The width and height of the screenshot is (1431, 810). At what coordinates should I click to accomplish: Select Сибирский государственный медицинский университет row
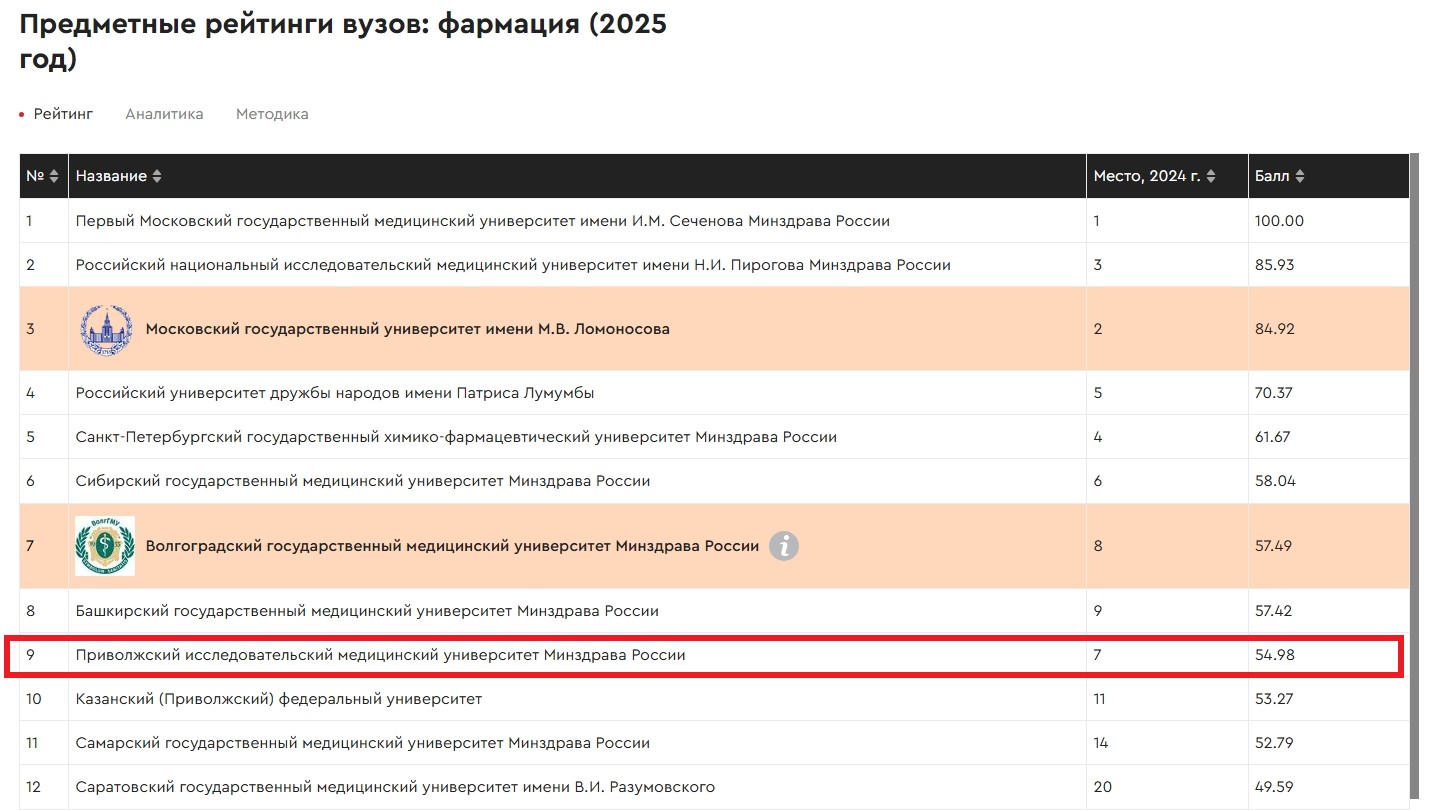714,481
